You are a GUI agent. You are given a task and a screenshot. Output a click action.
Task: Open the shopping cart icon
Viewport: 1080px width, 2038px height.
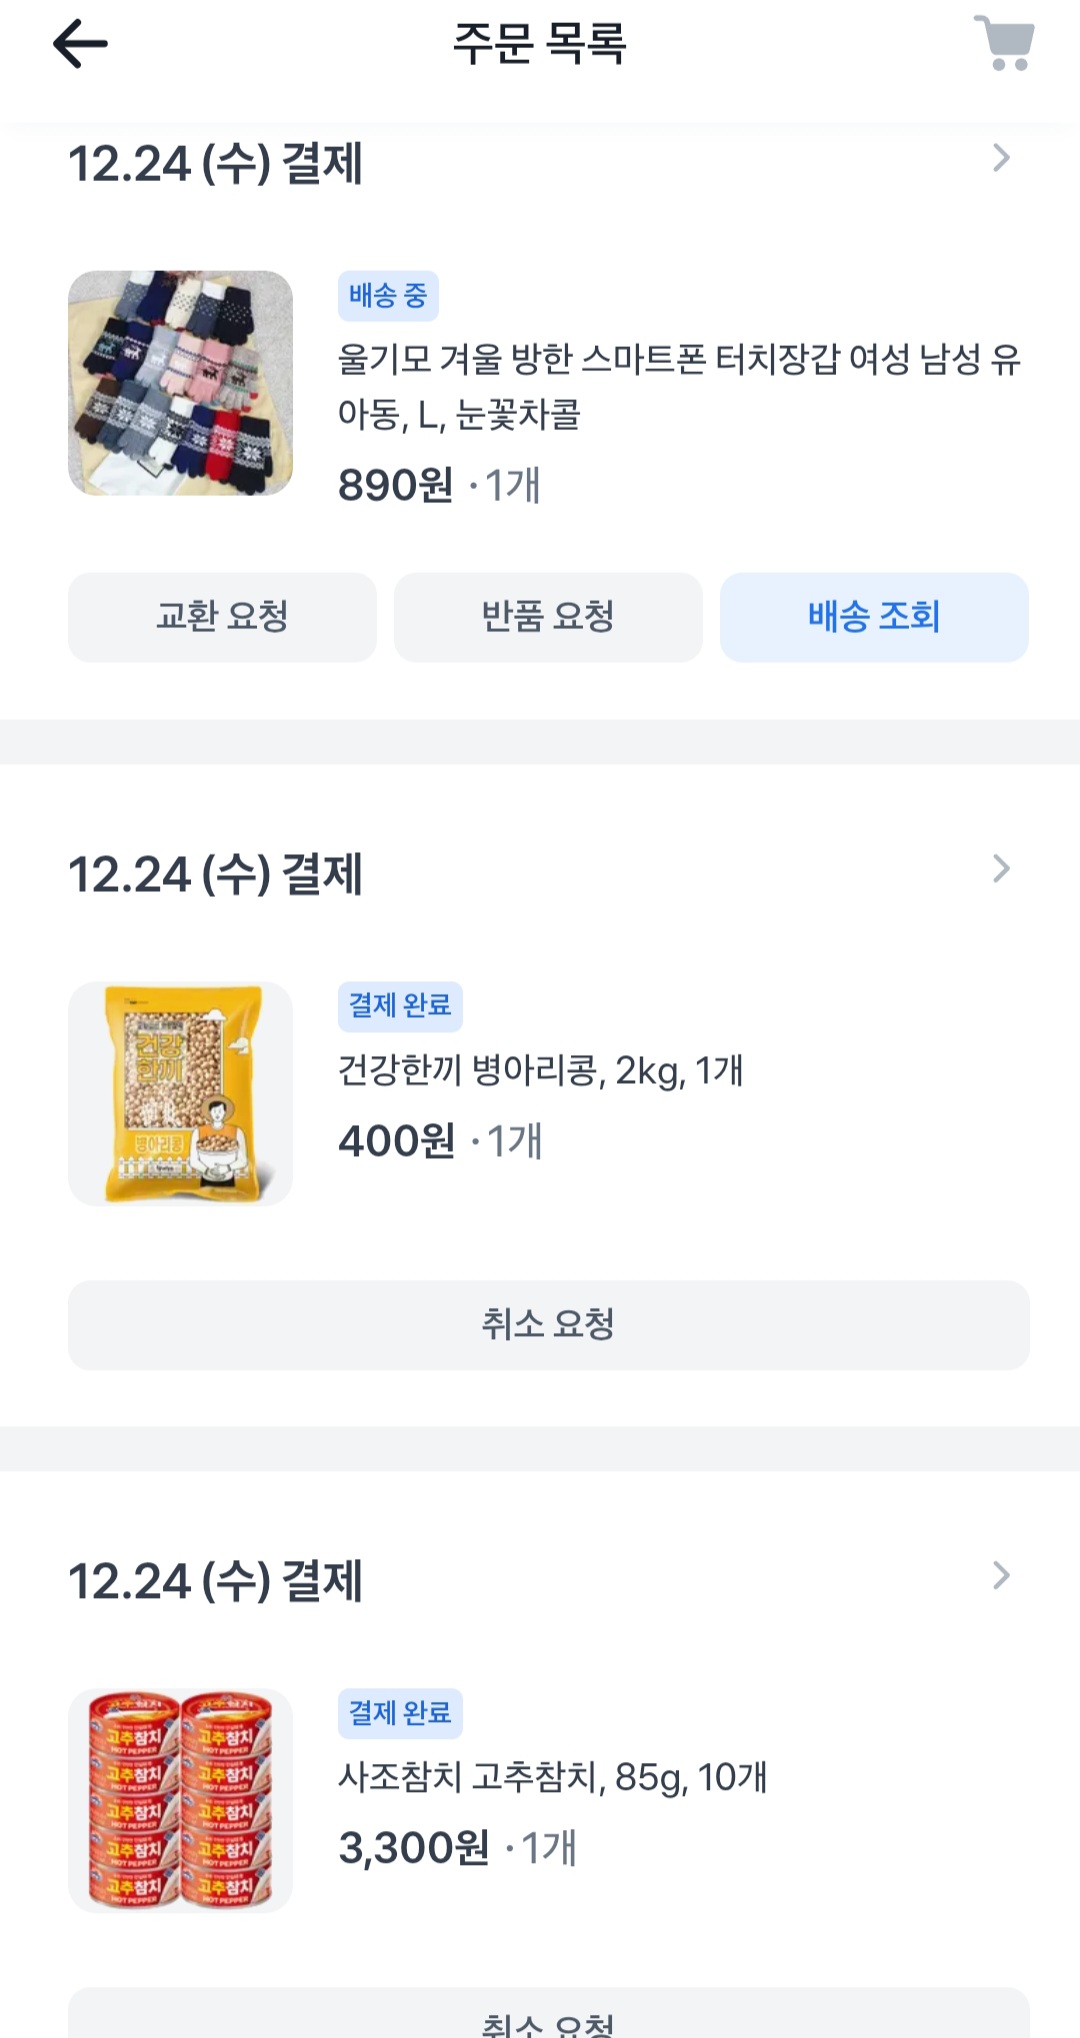coord(1004,45)
